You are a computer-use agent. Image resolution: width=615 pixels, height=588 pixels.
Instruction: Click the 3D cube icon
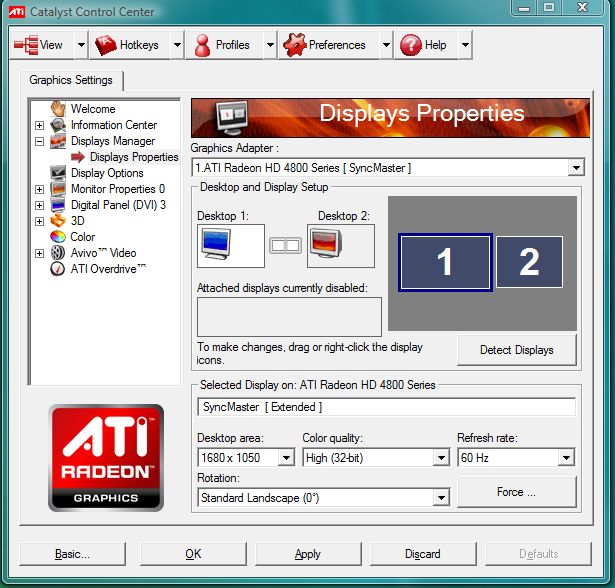[x=58, y=221]
